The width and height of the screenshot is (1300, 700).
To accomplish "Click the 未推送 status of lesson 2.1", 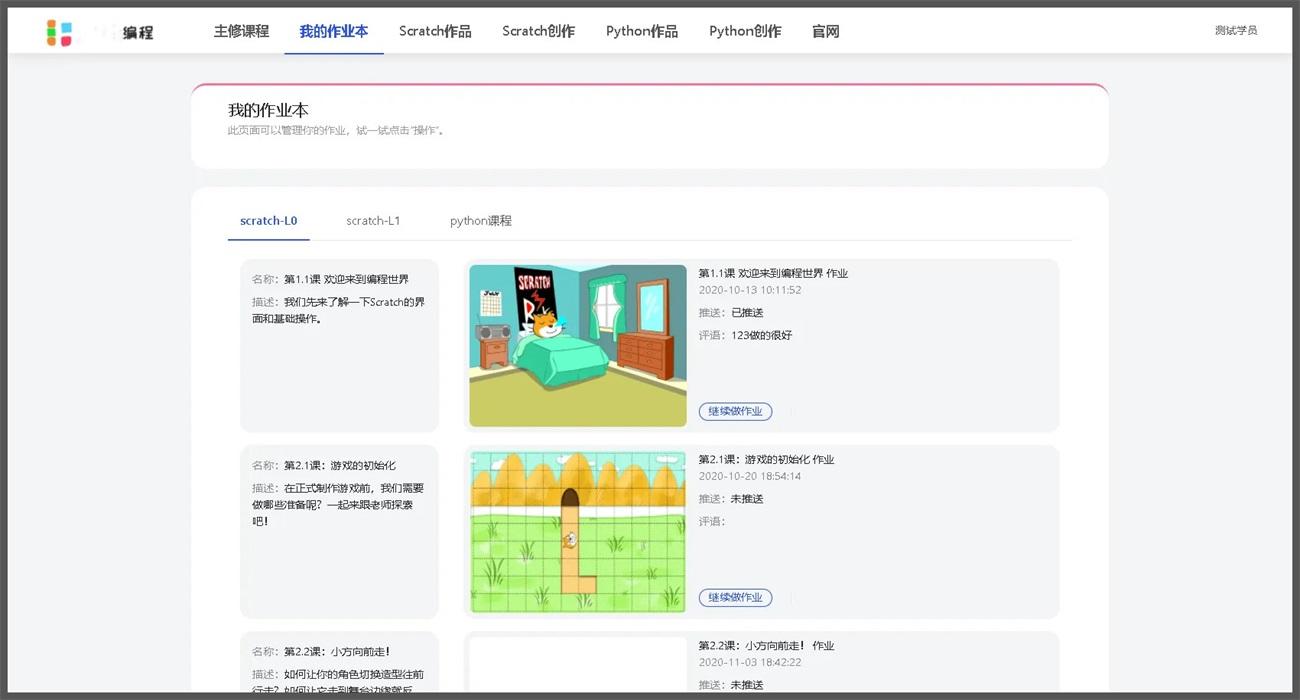I will tap(747, 499).
